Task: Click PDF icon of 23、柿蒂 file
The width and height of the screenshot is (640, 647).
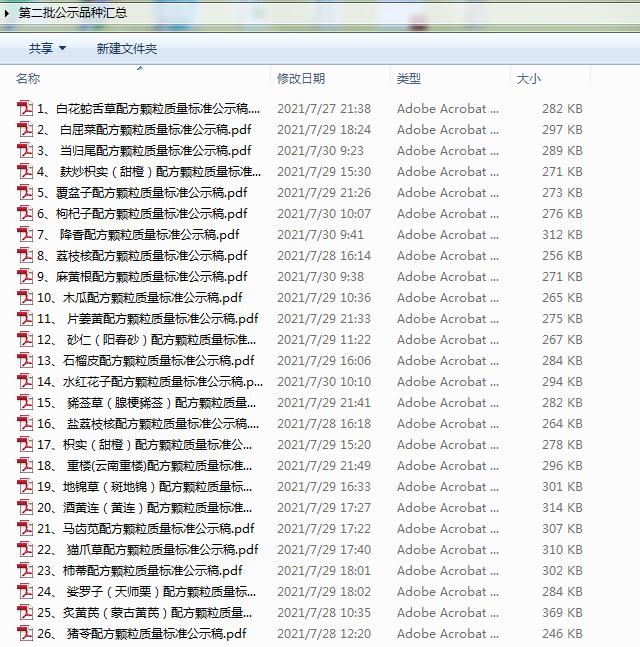Action: coord(25,571)
